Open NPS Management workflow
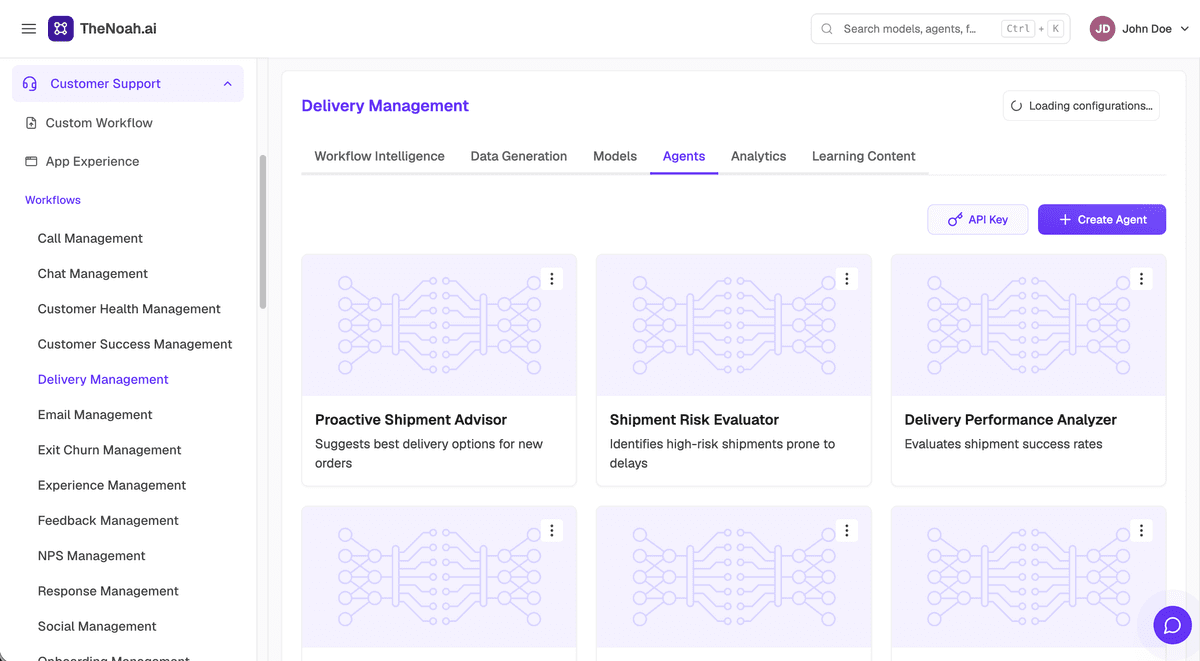The image size is (1200, 661). (92, 556)
